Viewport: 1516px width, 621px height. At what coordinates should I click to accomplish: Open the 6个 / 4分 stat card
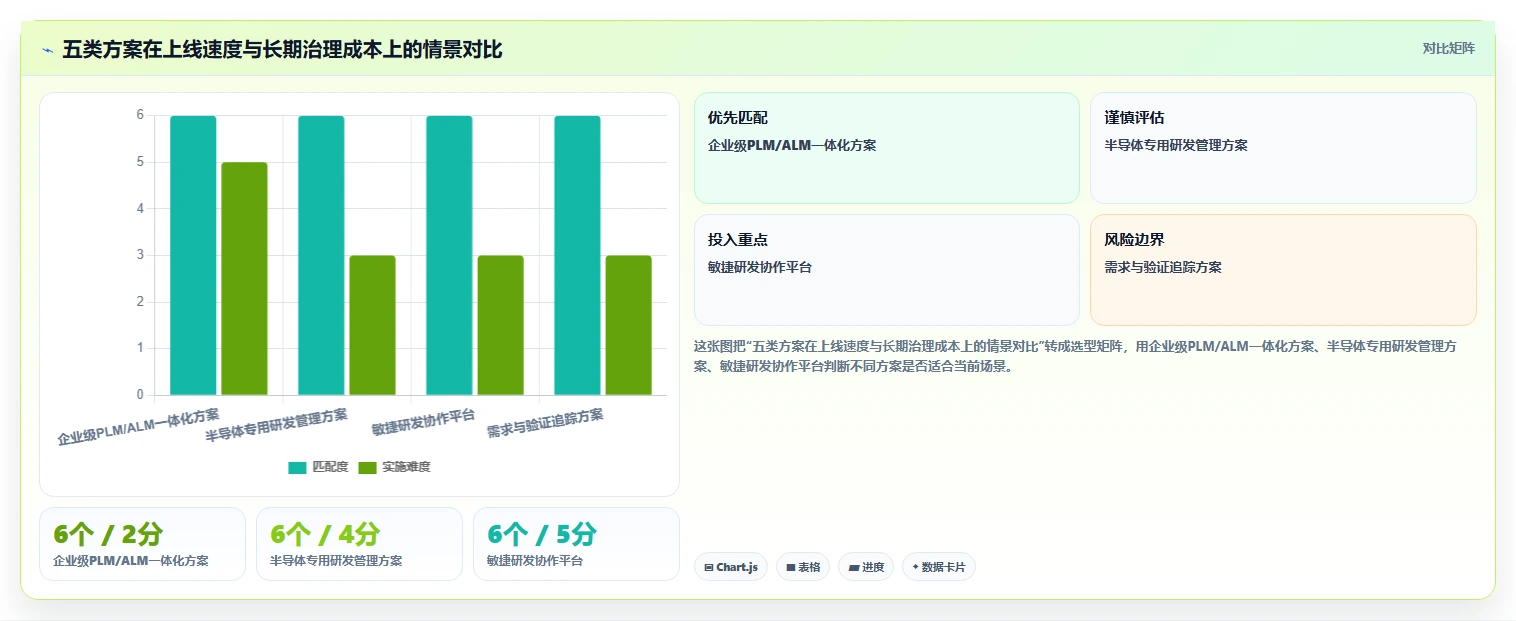359,544
